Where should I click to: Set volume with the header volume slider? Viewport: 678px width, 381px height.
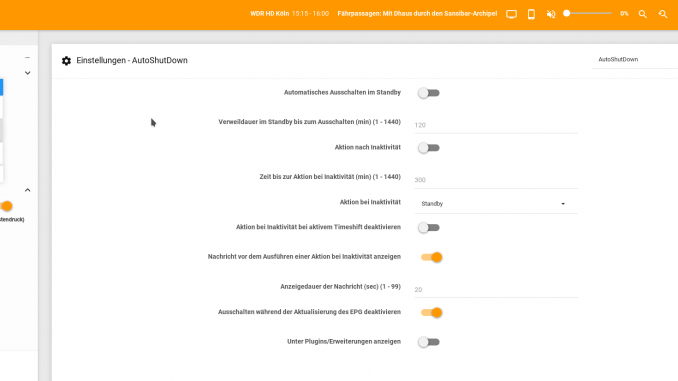[588, 13]
